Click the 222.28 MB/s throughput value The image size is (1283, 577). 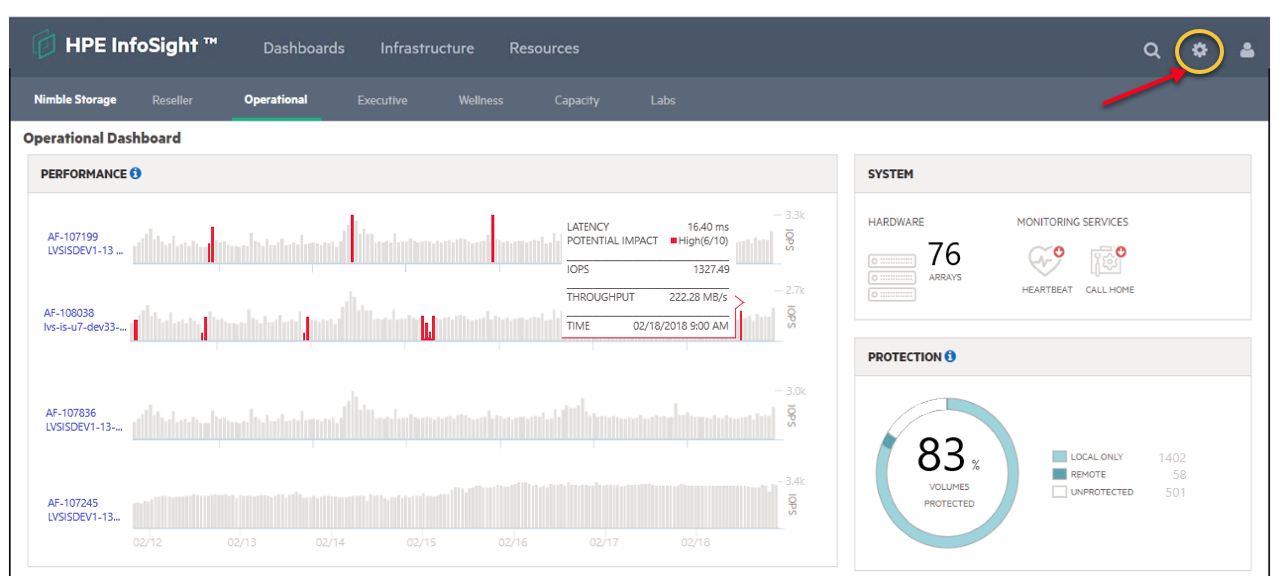(699, 297)
